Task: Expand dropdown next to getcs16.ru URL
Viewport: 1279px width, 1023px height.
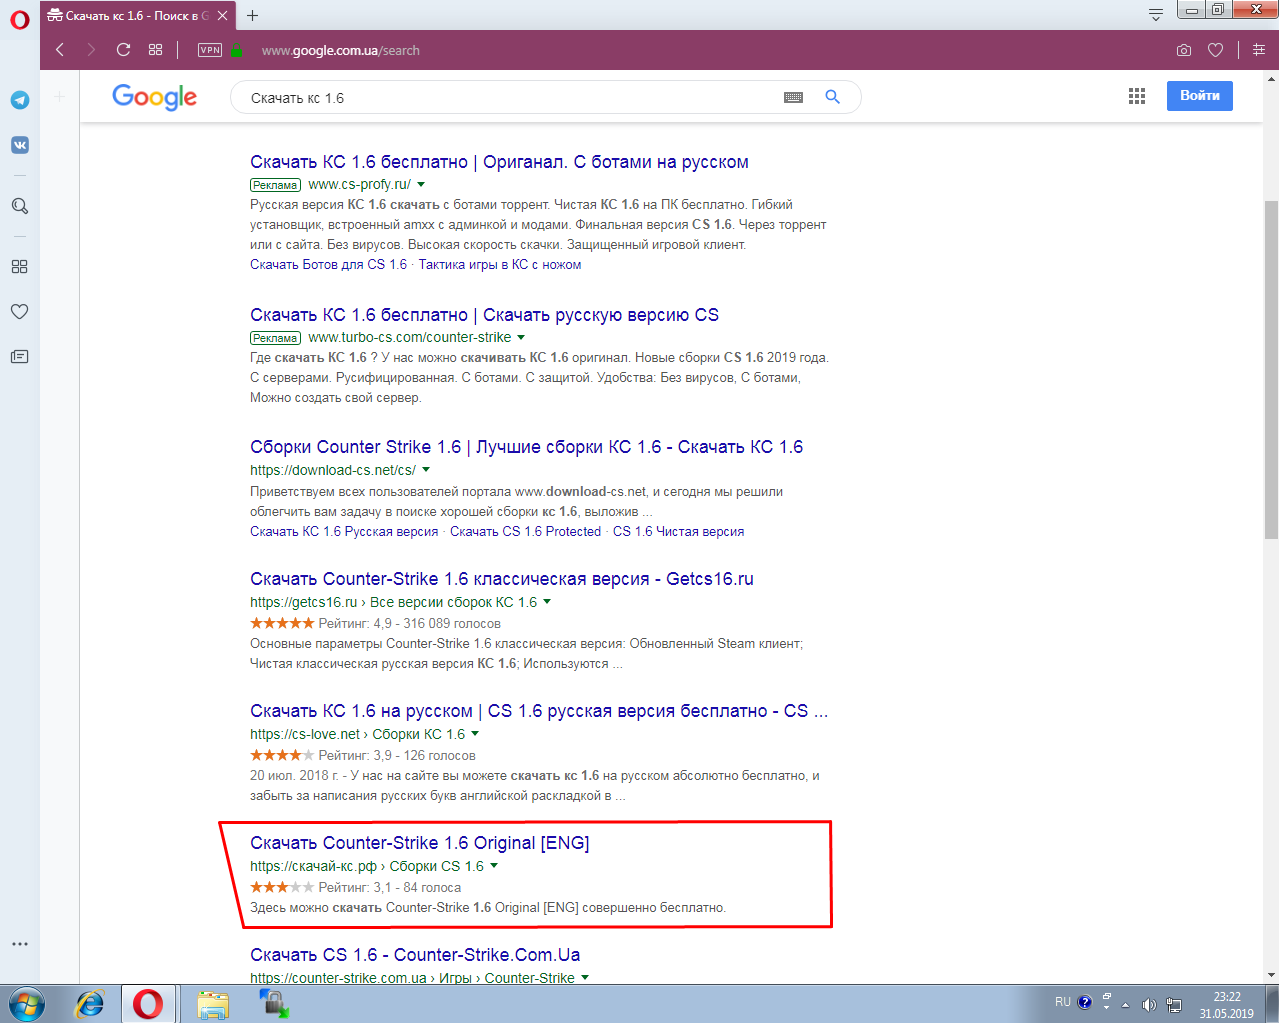Action: pyautogui.click(x=547, y=601)
